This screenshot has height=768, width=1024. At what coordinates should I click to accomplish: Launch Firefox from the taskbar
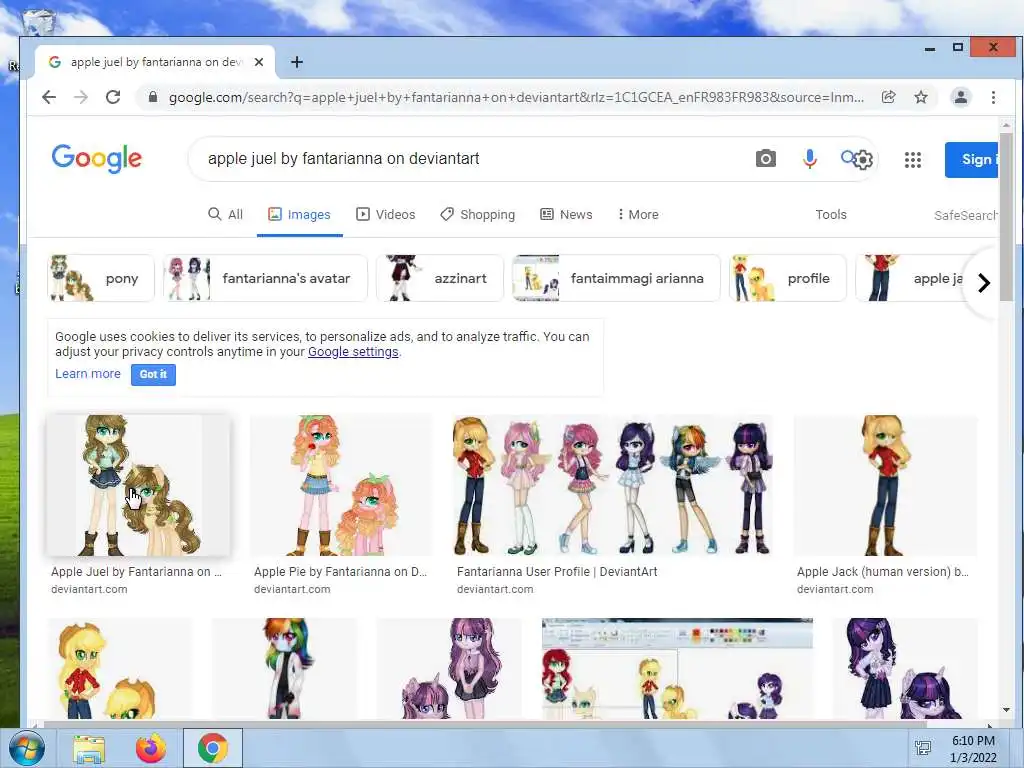click(151, 748)
